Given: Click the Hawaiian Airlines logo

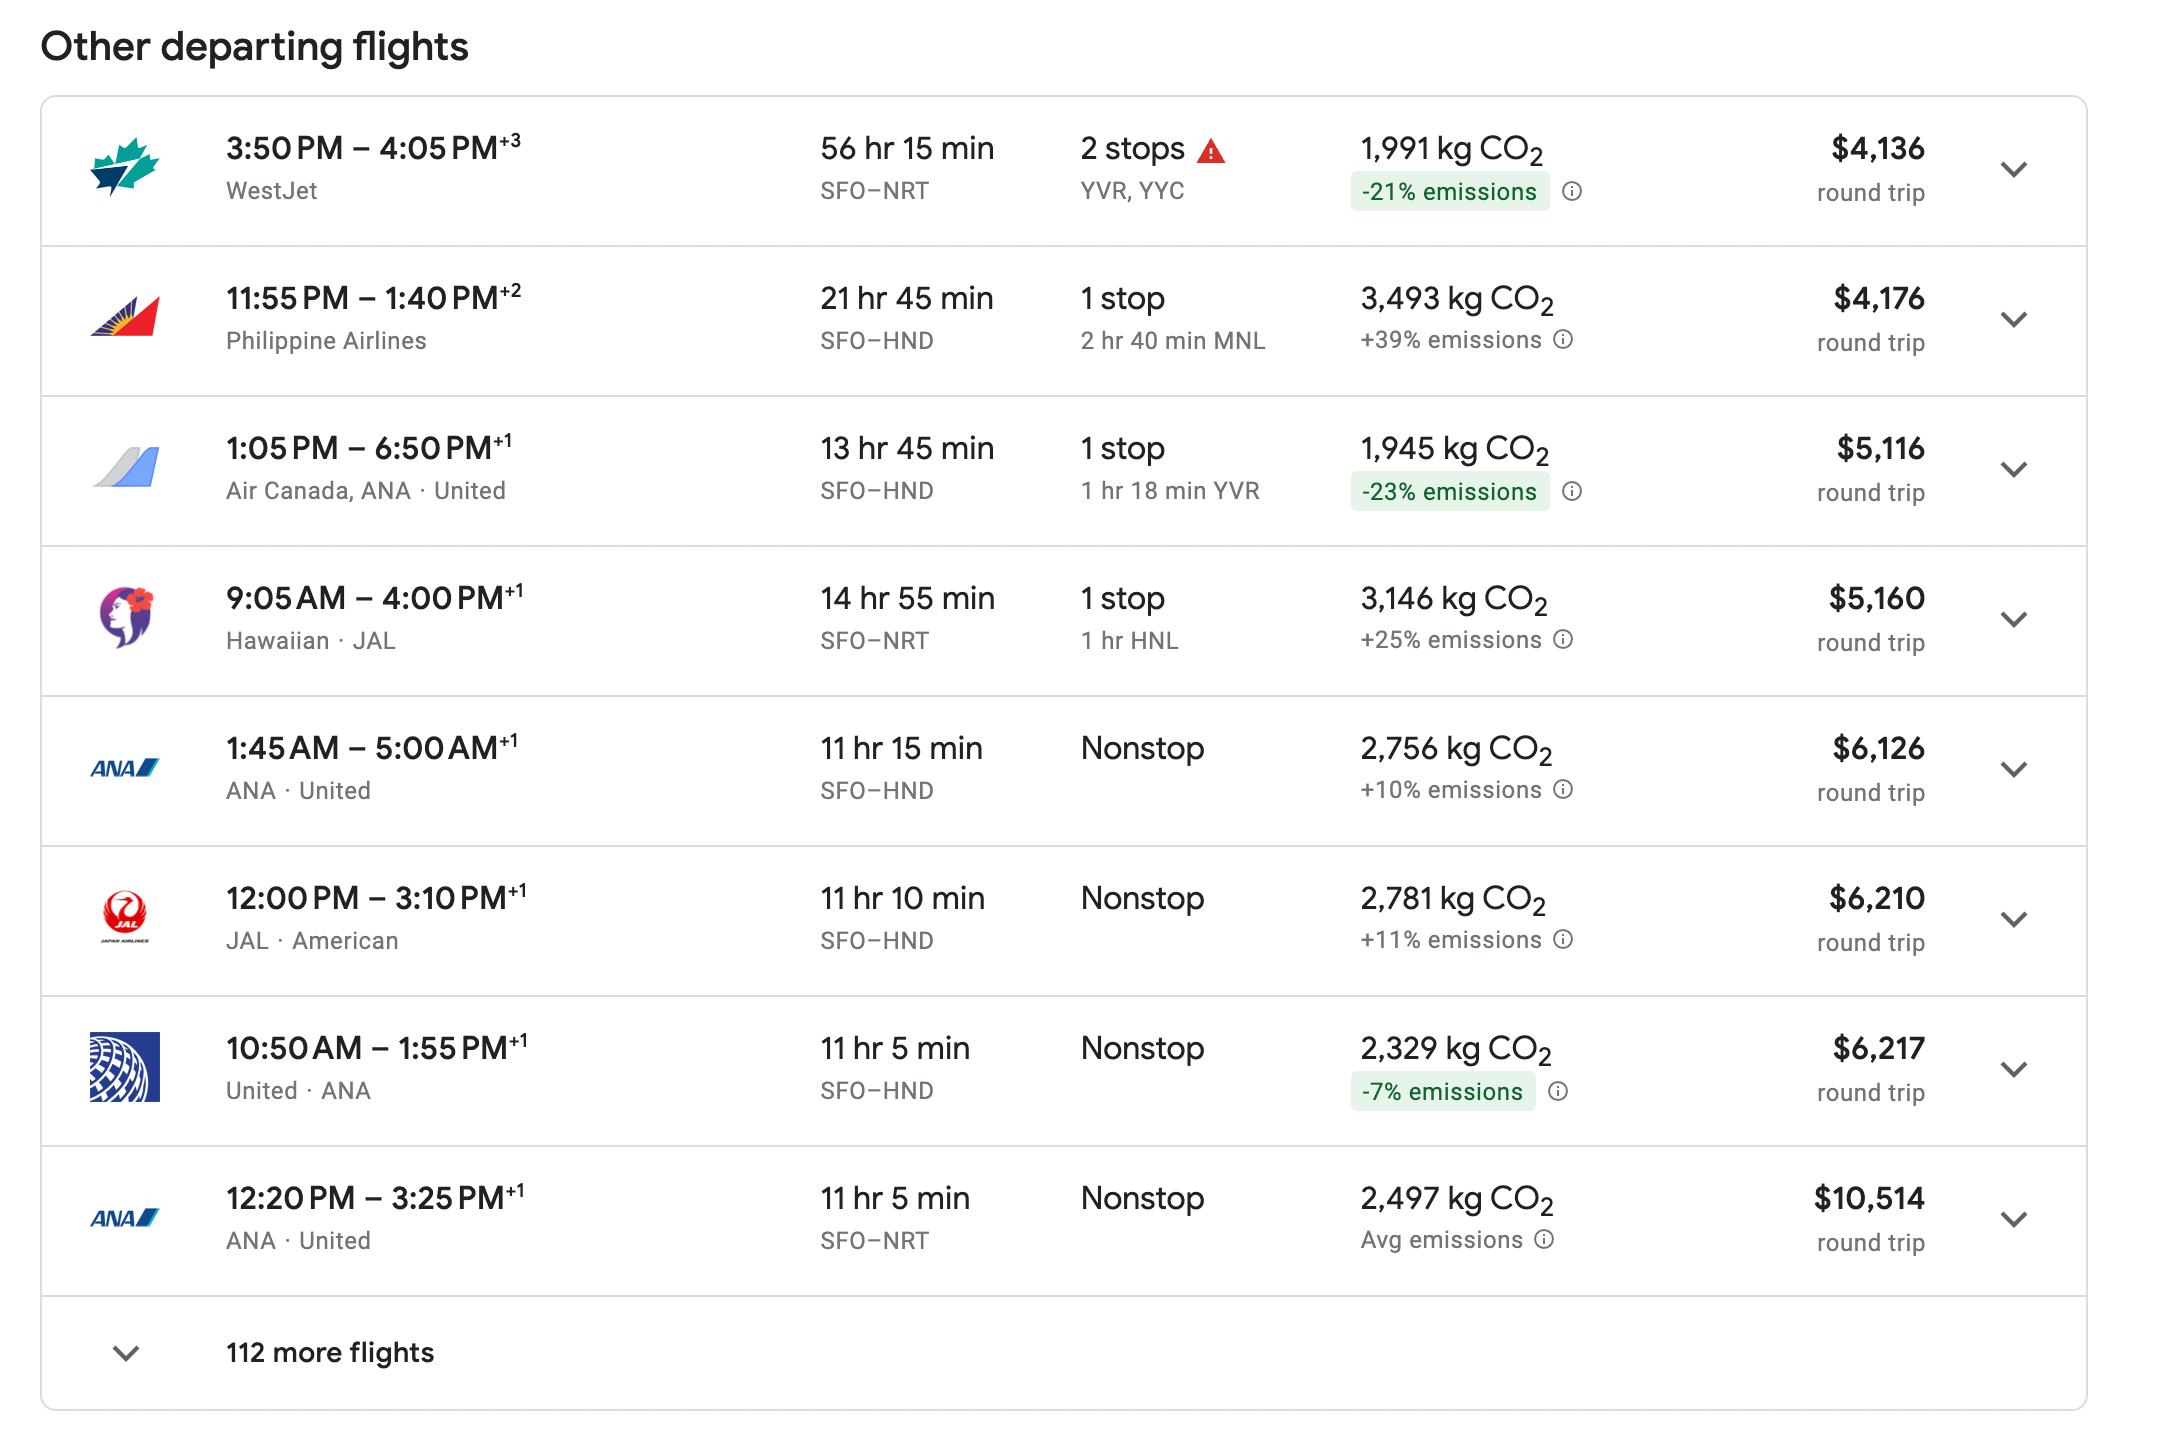Looking at the screenshot, I should 124,616.
